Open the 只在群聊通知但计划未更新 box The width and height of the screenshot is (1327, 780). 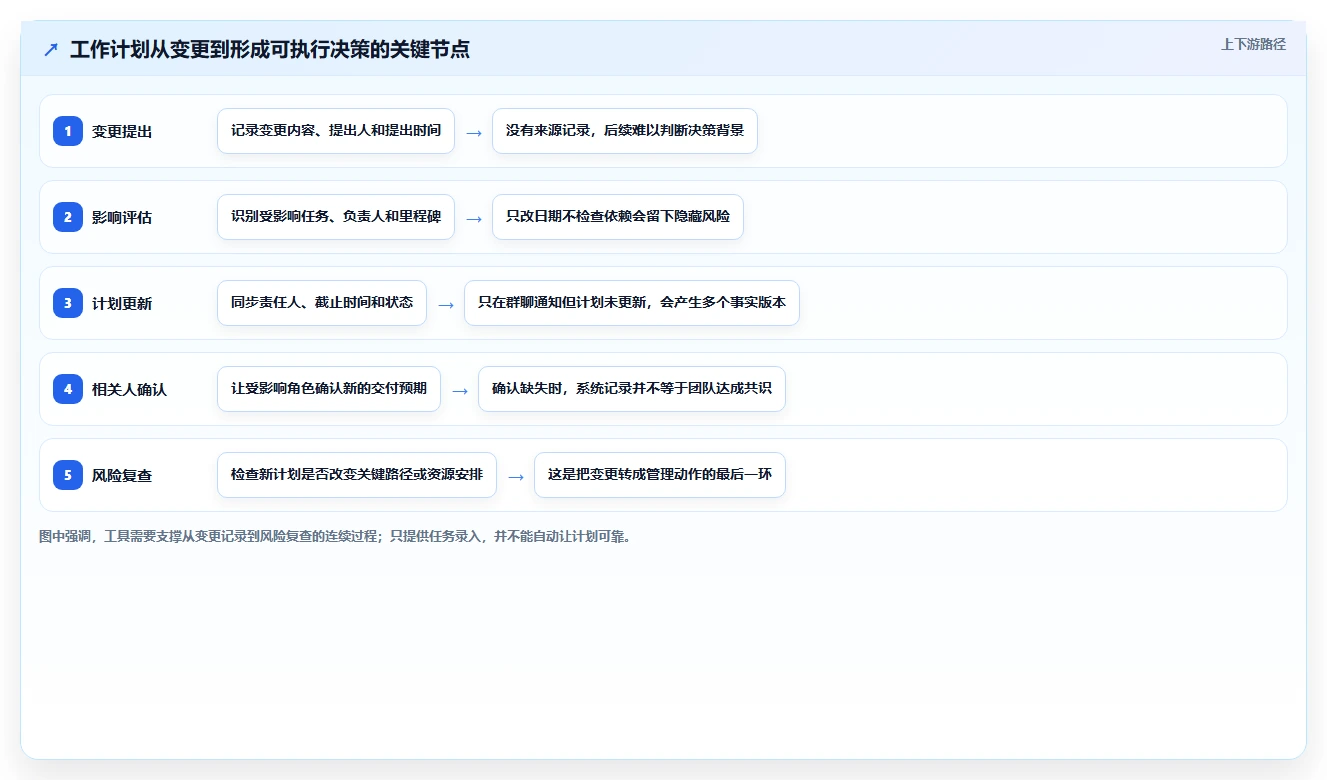coord(632,303)
